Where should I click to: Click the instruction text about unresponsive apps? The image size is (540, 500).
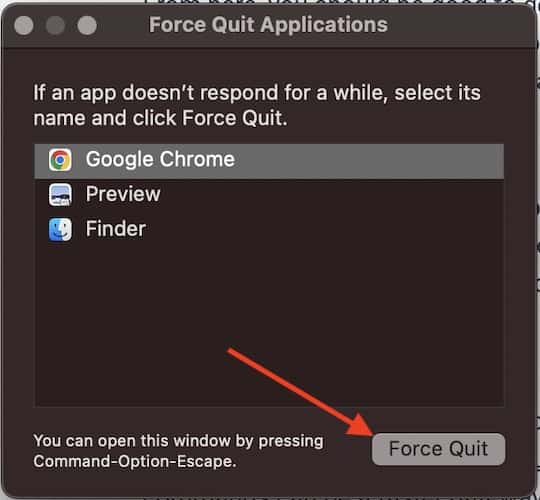[257, 105]
